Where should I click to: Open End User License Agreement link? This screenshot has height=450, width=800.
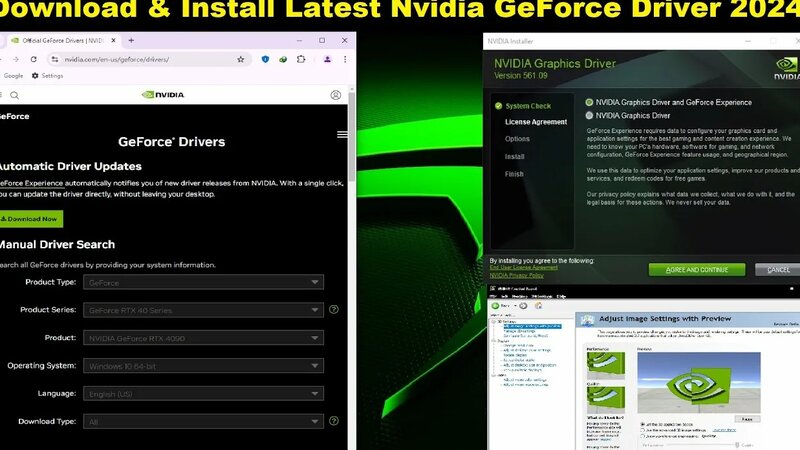pyautogui.click(x=523, y=267)
